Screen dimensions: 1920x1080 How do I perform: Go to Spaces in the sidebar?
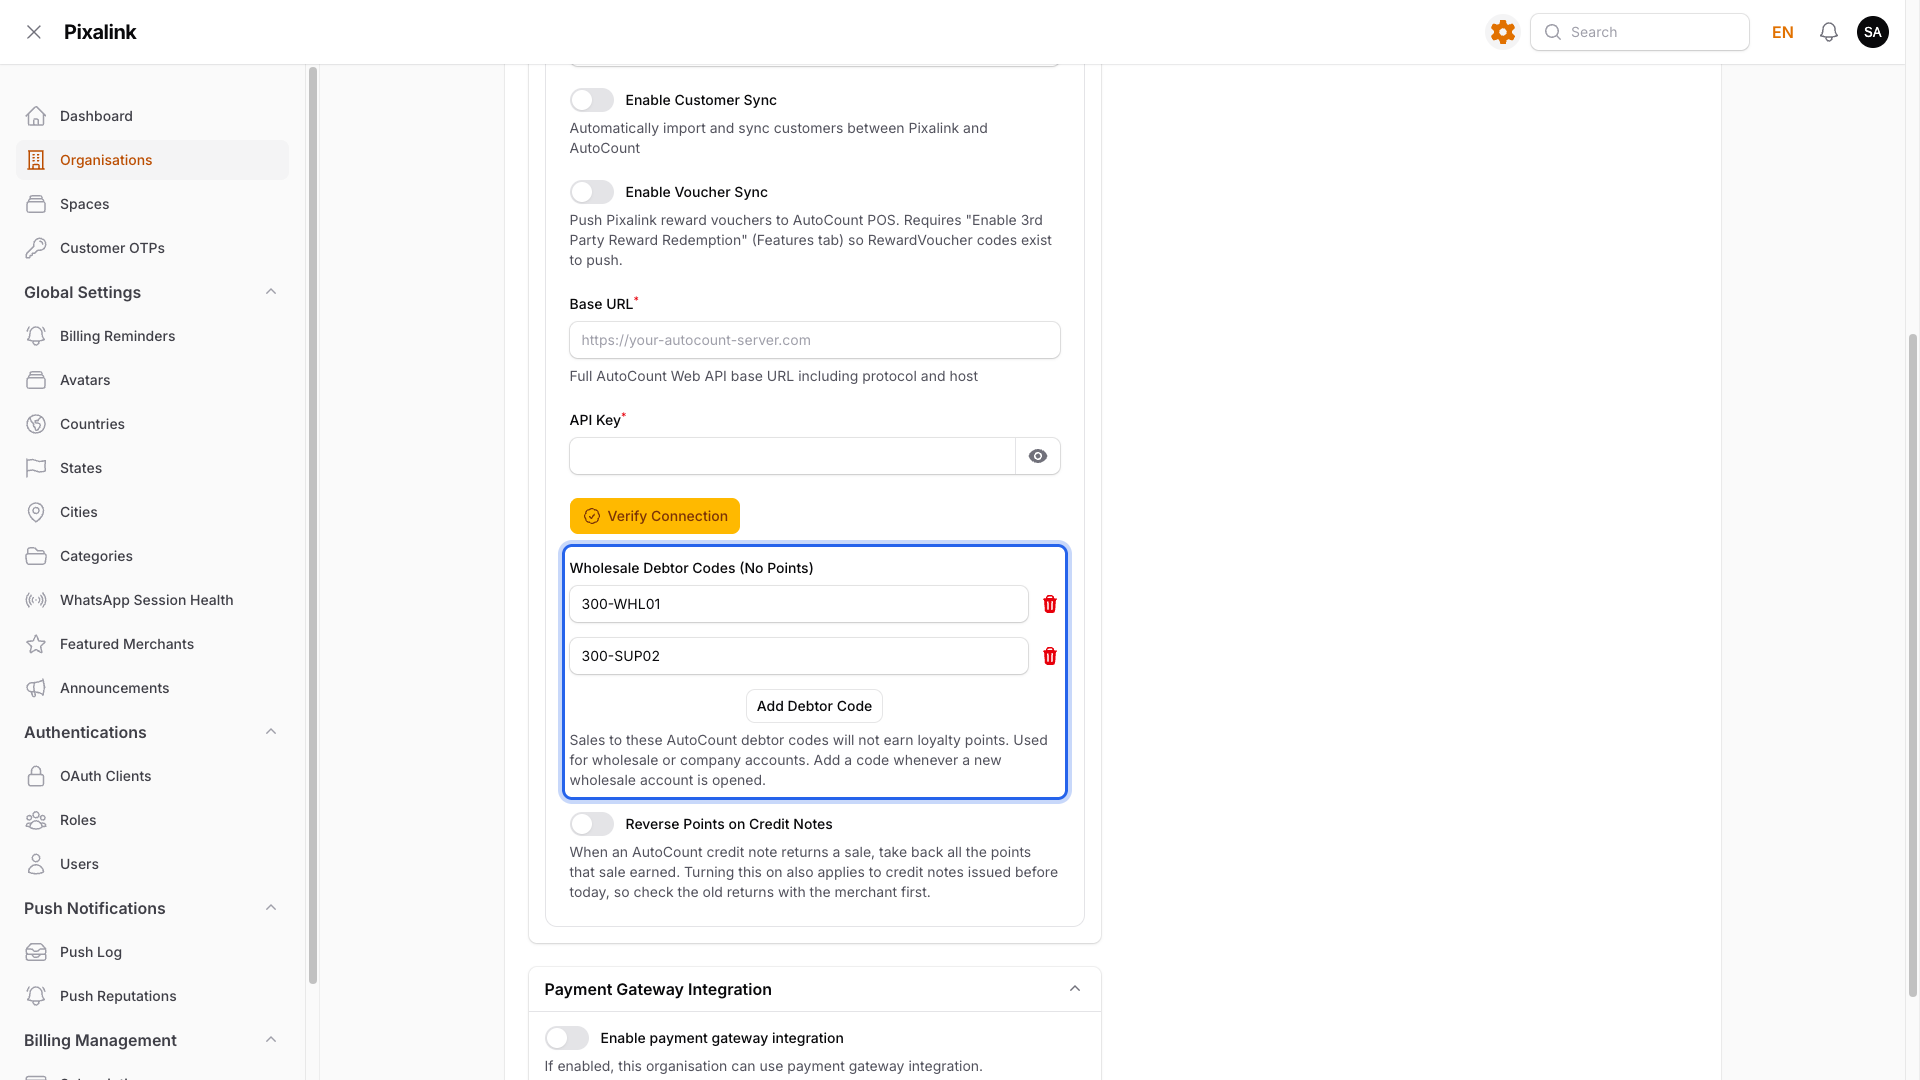click(x=152, y=204)
